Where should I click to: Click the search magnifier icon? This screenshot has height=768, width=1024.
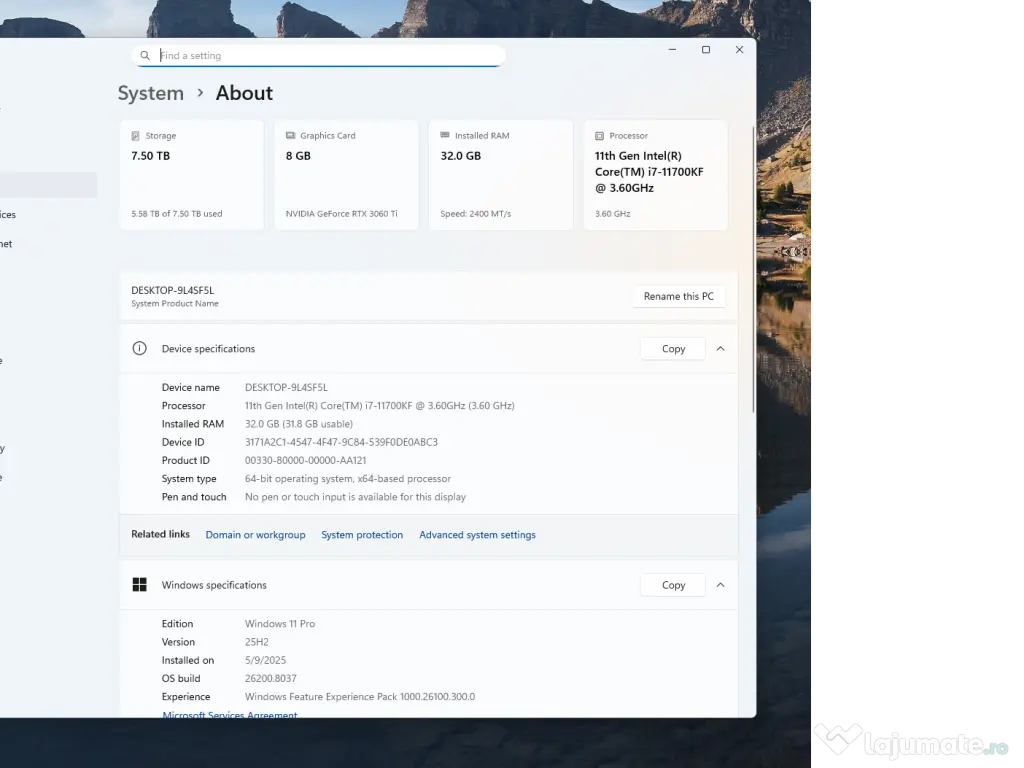coord(145,56)
